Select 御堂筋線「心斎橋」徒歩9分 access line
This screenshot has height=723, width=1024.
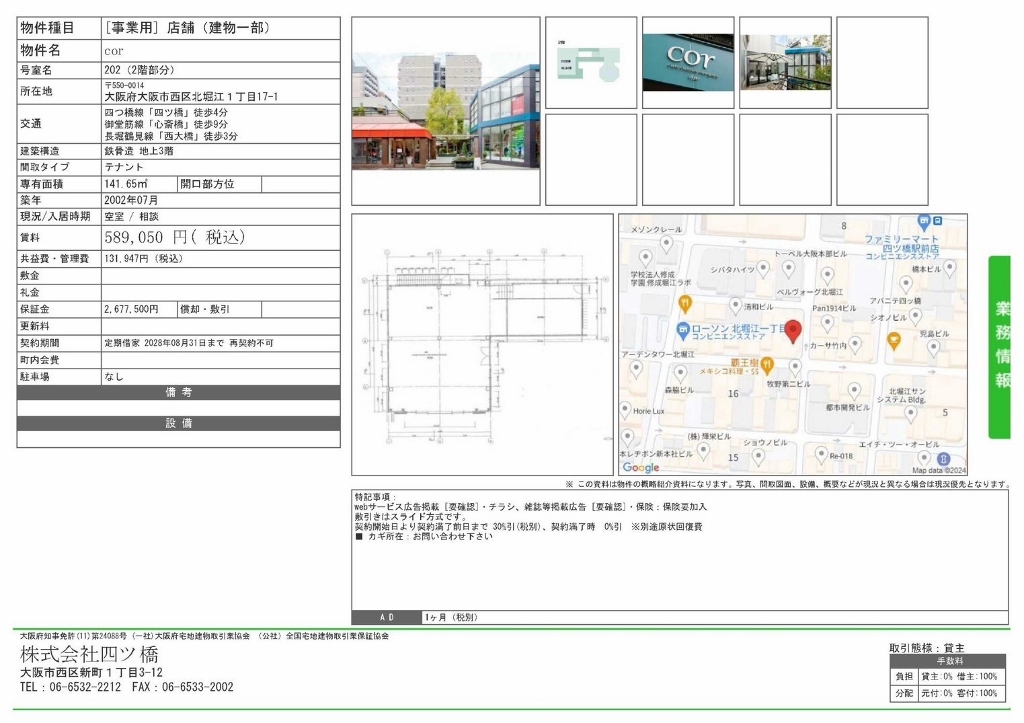click(x=166, y=124)
